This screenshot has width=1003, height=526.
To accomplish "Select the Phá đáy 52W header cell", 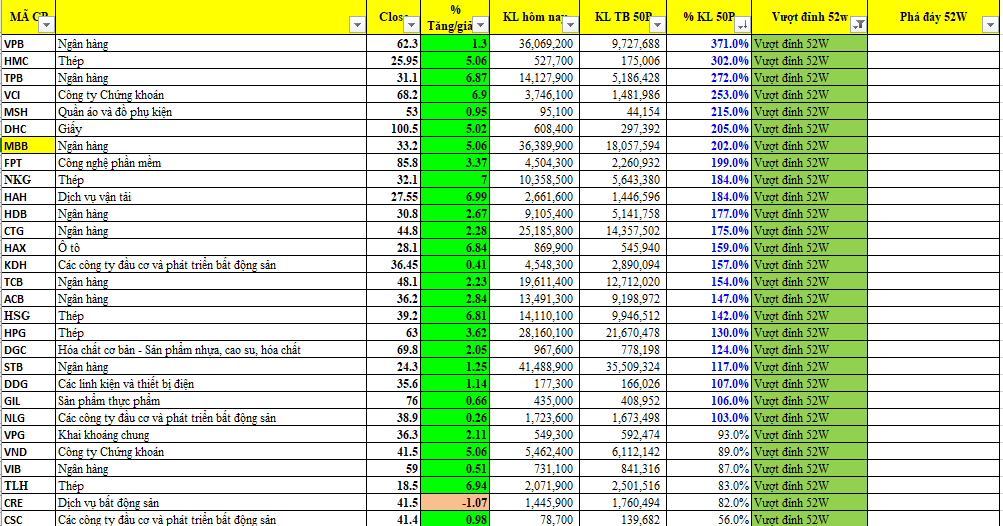I will pyautogui.click(x=933, y=18).
